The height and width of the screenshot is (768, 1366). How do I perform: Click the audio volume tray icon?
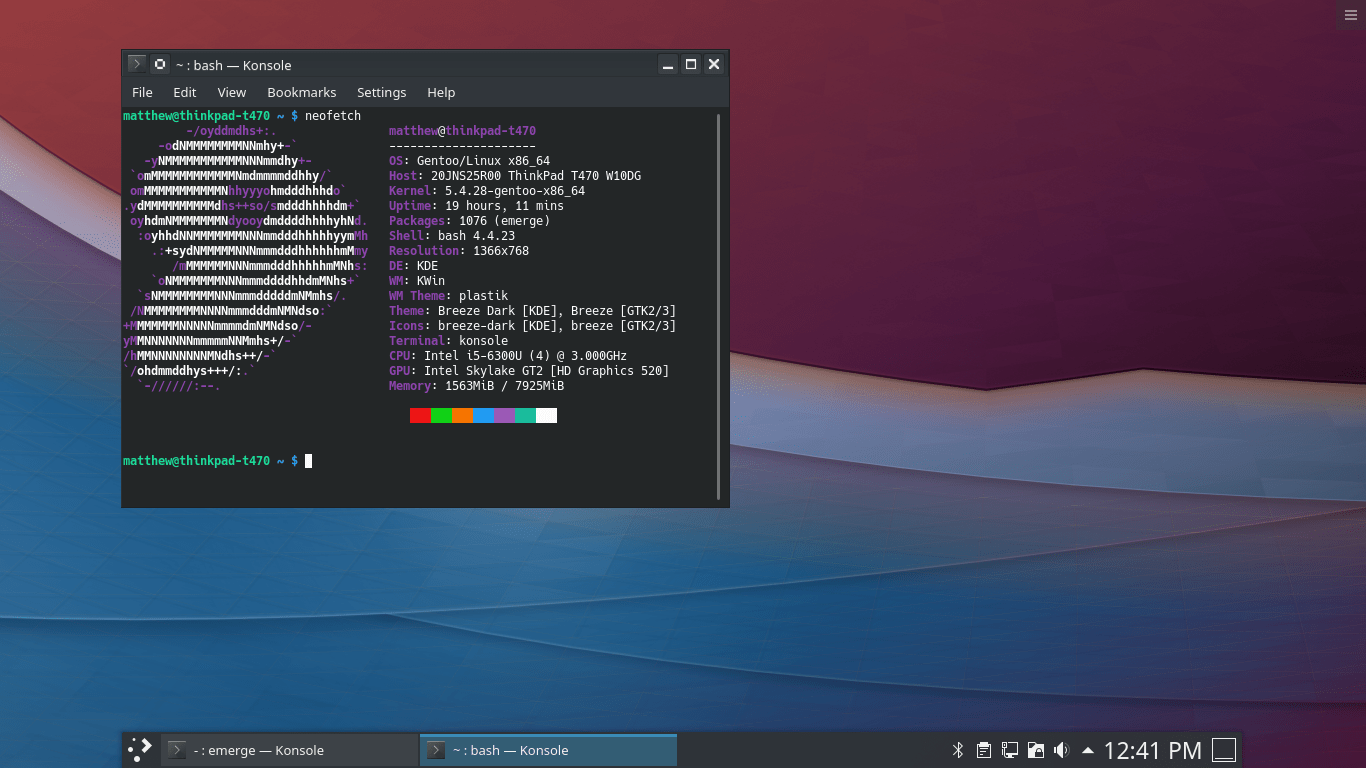[x=1060, y=750]
